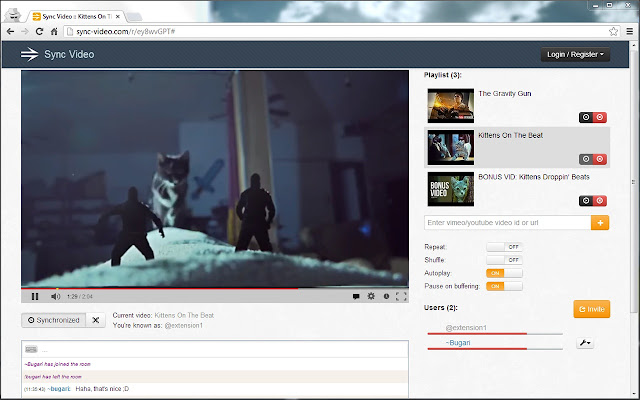Click the Synchronized button
The width and height of the screenshot is (640, 400).
point(54,320)
